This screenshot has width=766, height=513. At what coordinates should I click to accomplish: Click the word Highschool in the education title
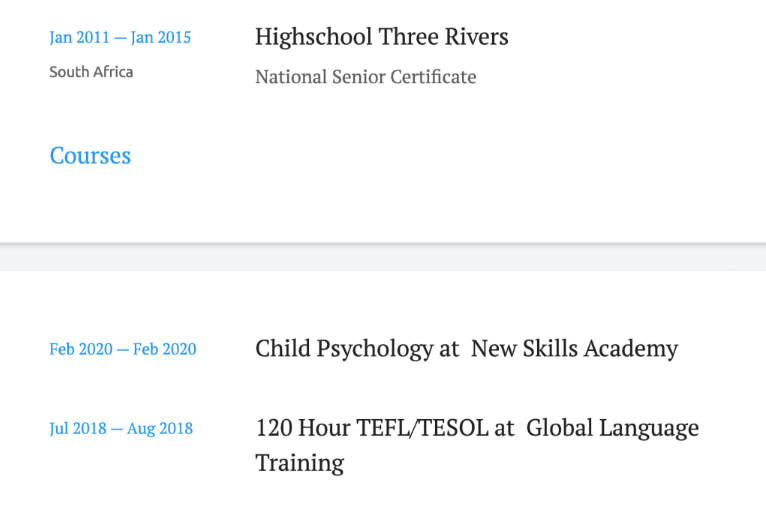pos(313,37)
